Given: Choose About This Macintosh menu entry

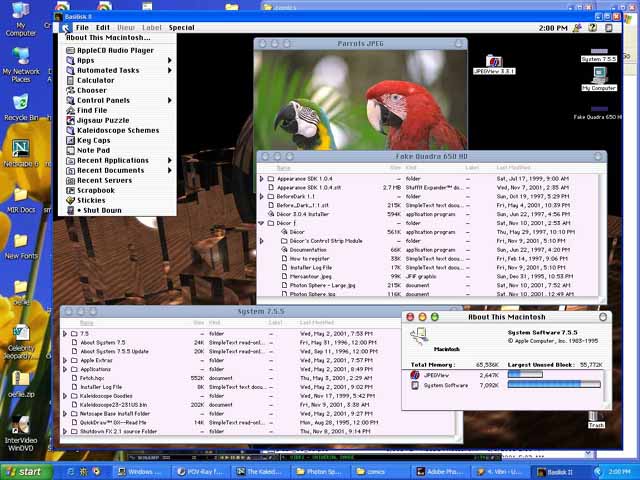Looking at the screenshot, I should (117, 37).
